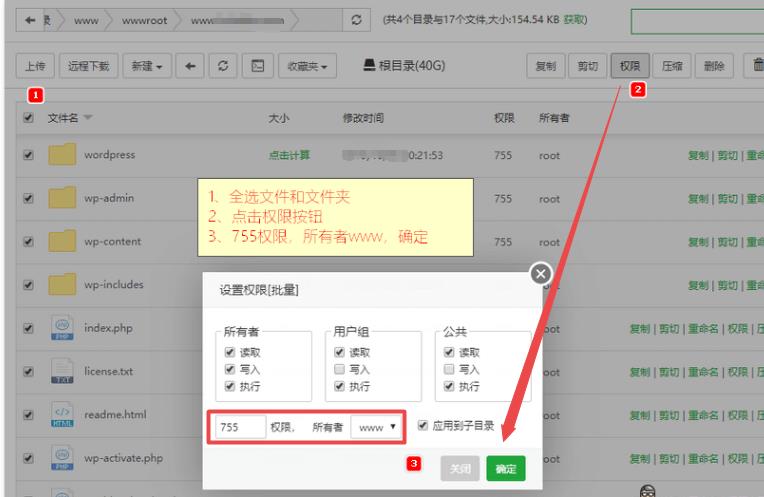Click the readme.html file icon
The width and height of the screenshot is (764, 497).
(x=62, y=414)
